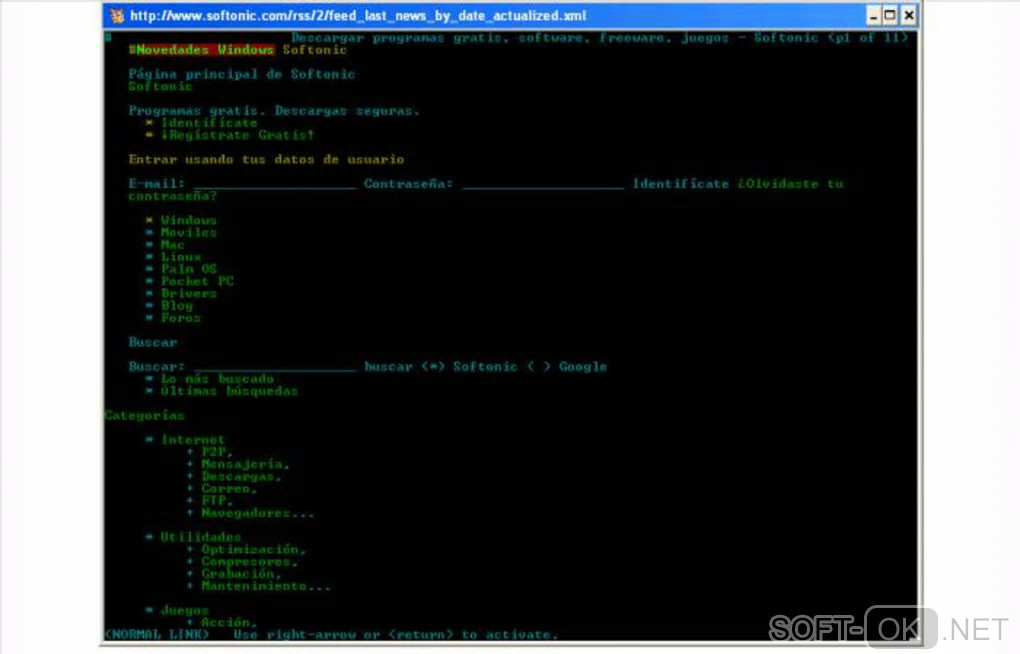Maximize the Lynx browser window
This screenshot has height=654, width=1020.
(891, 16)
